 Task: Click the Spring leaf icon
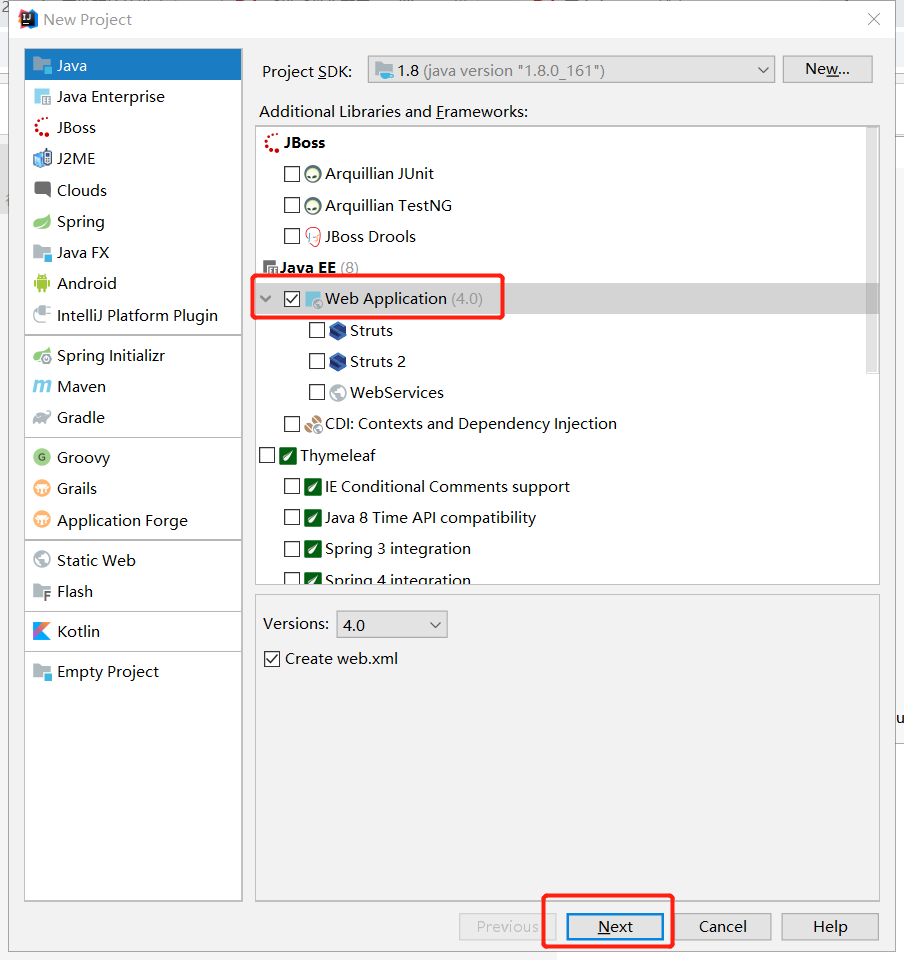pos(42,222)
